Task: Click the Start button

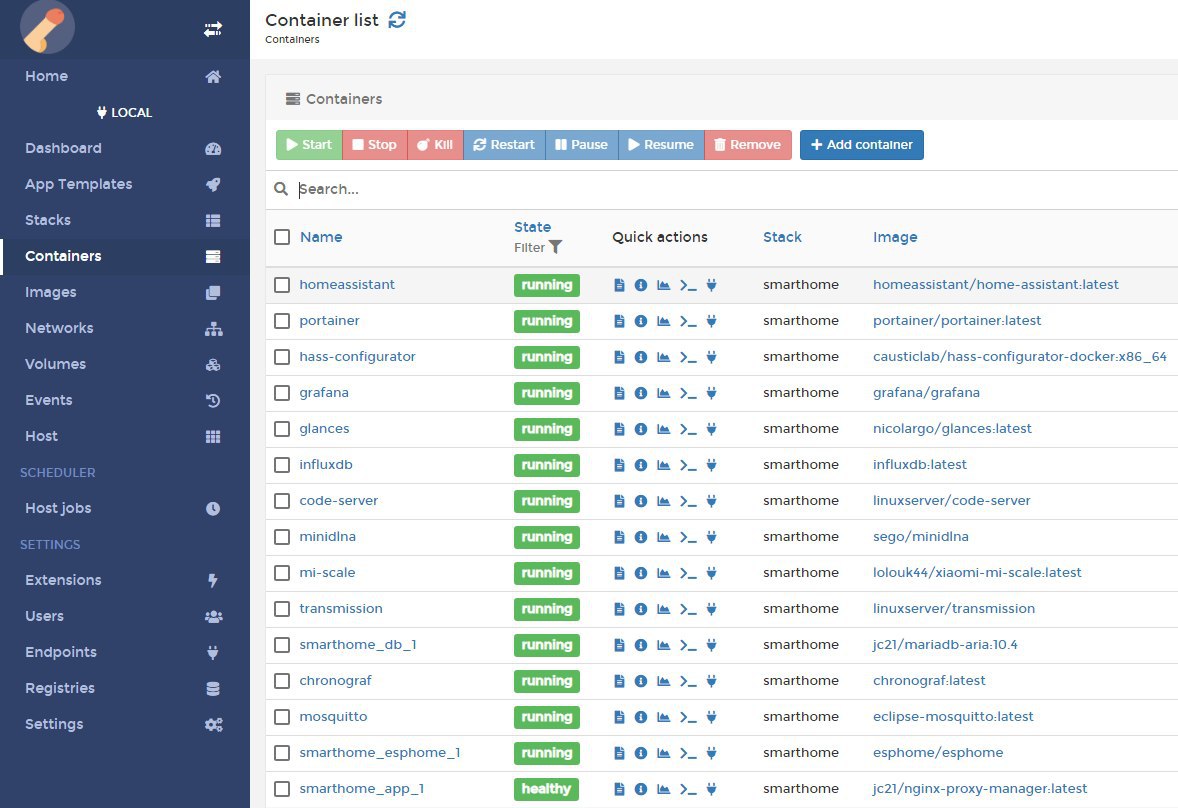Action: pos(309,145)
